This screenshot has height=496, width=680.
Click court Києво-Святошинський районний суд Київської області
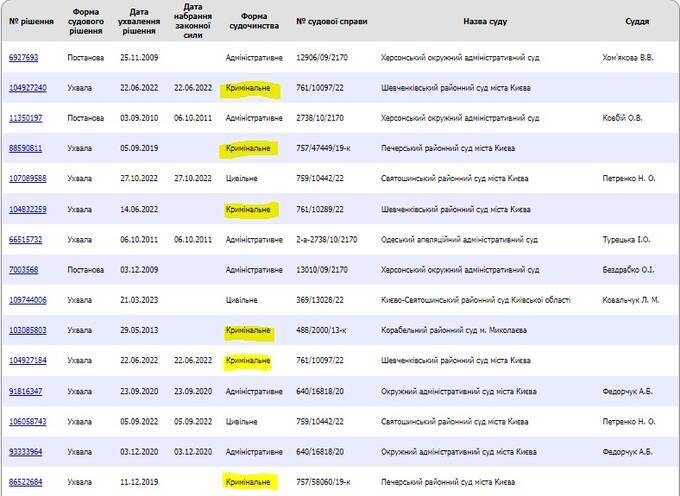pyautogui.click(x=476, y=300)
